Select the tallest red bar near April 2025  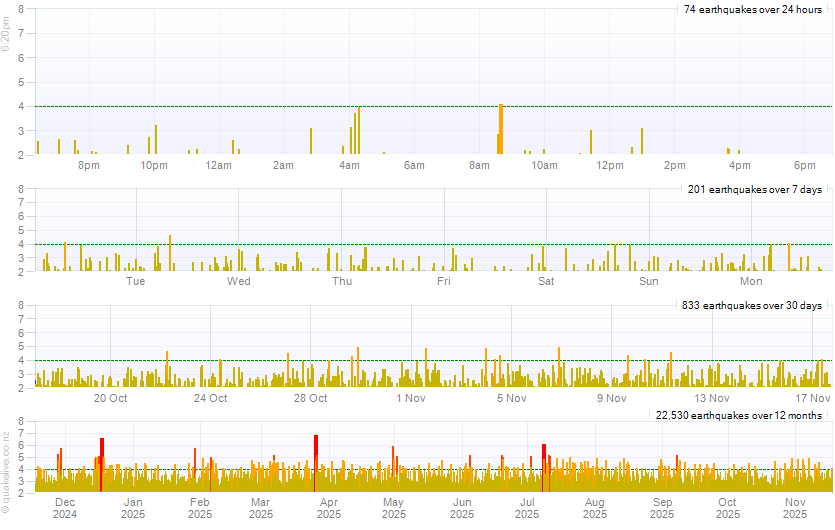[x=316, y=463]
